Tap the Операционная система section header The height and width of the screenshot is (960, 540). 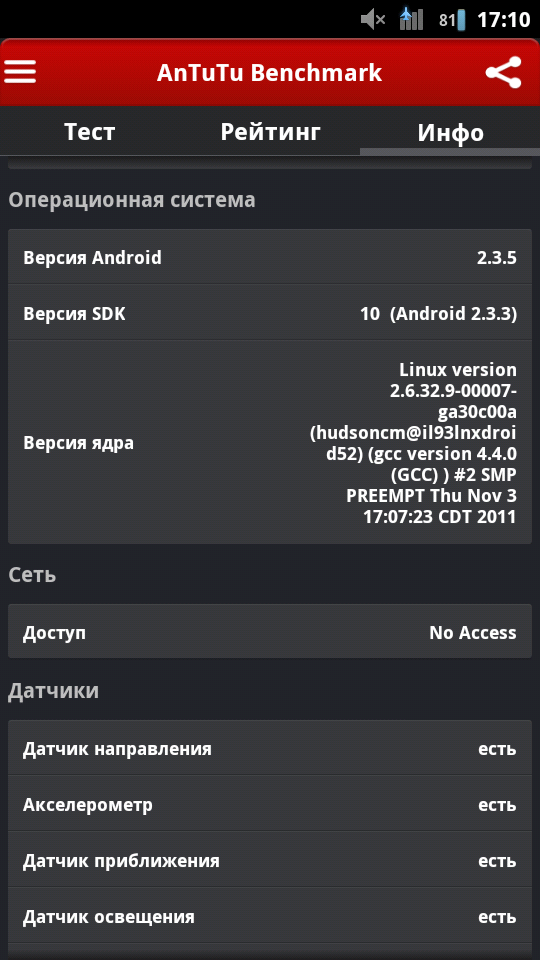pos(132,200)
